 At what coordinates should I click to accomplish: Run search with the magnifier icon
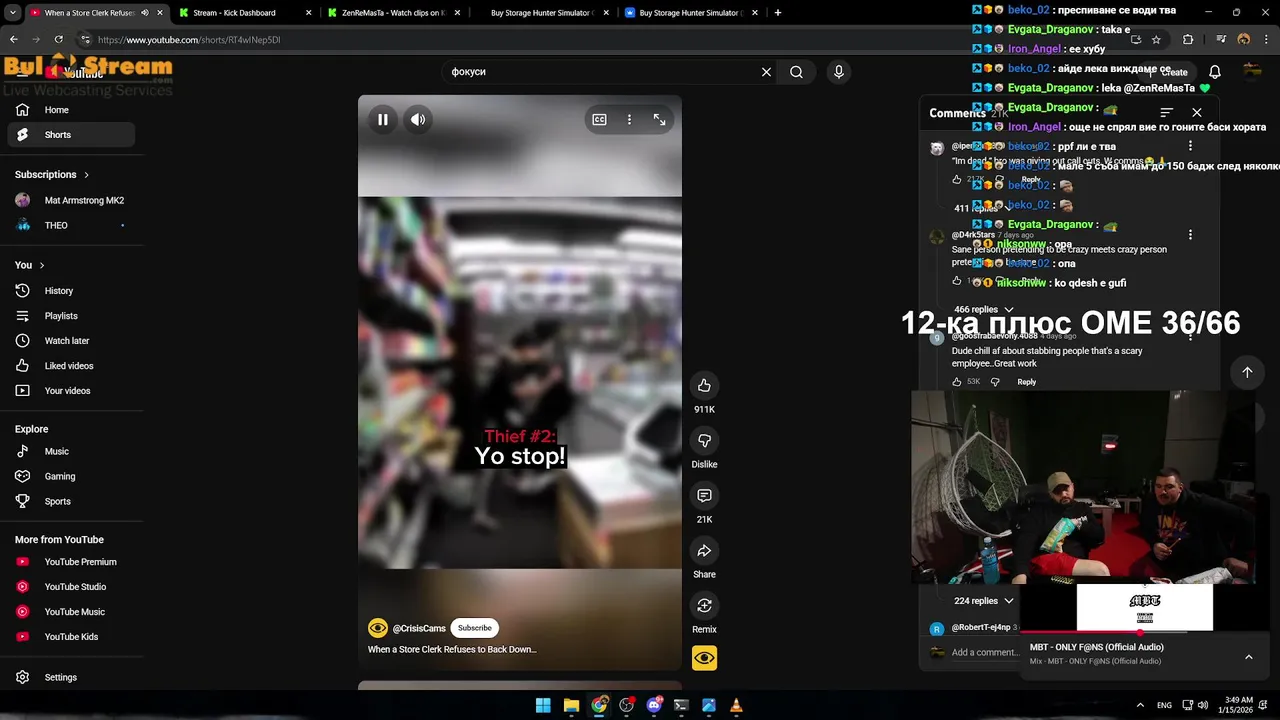(796, 72)
